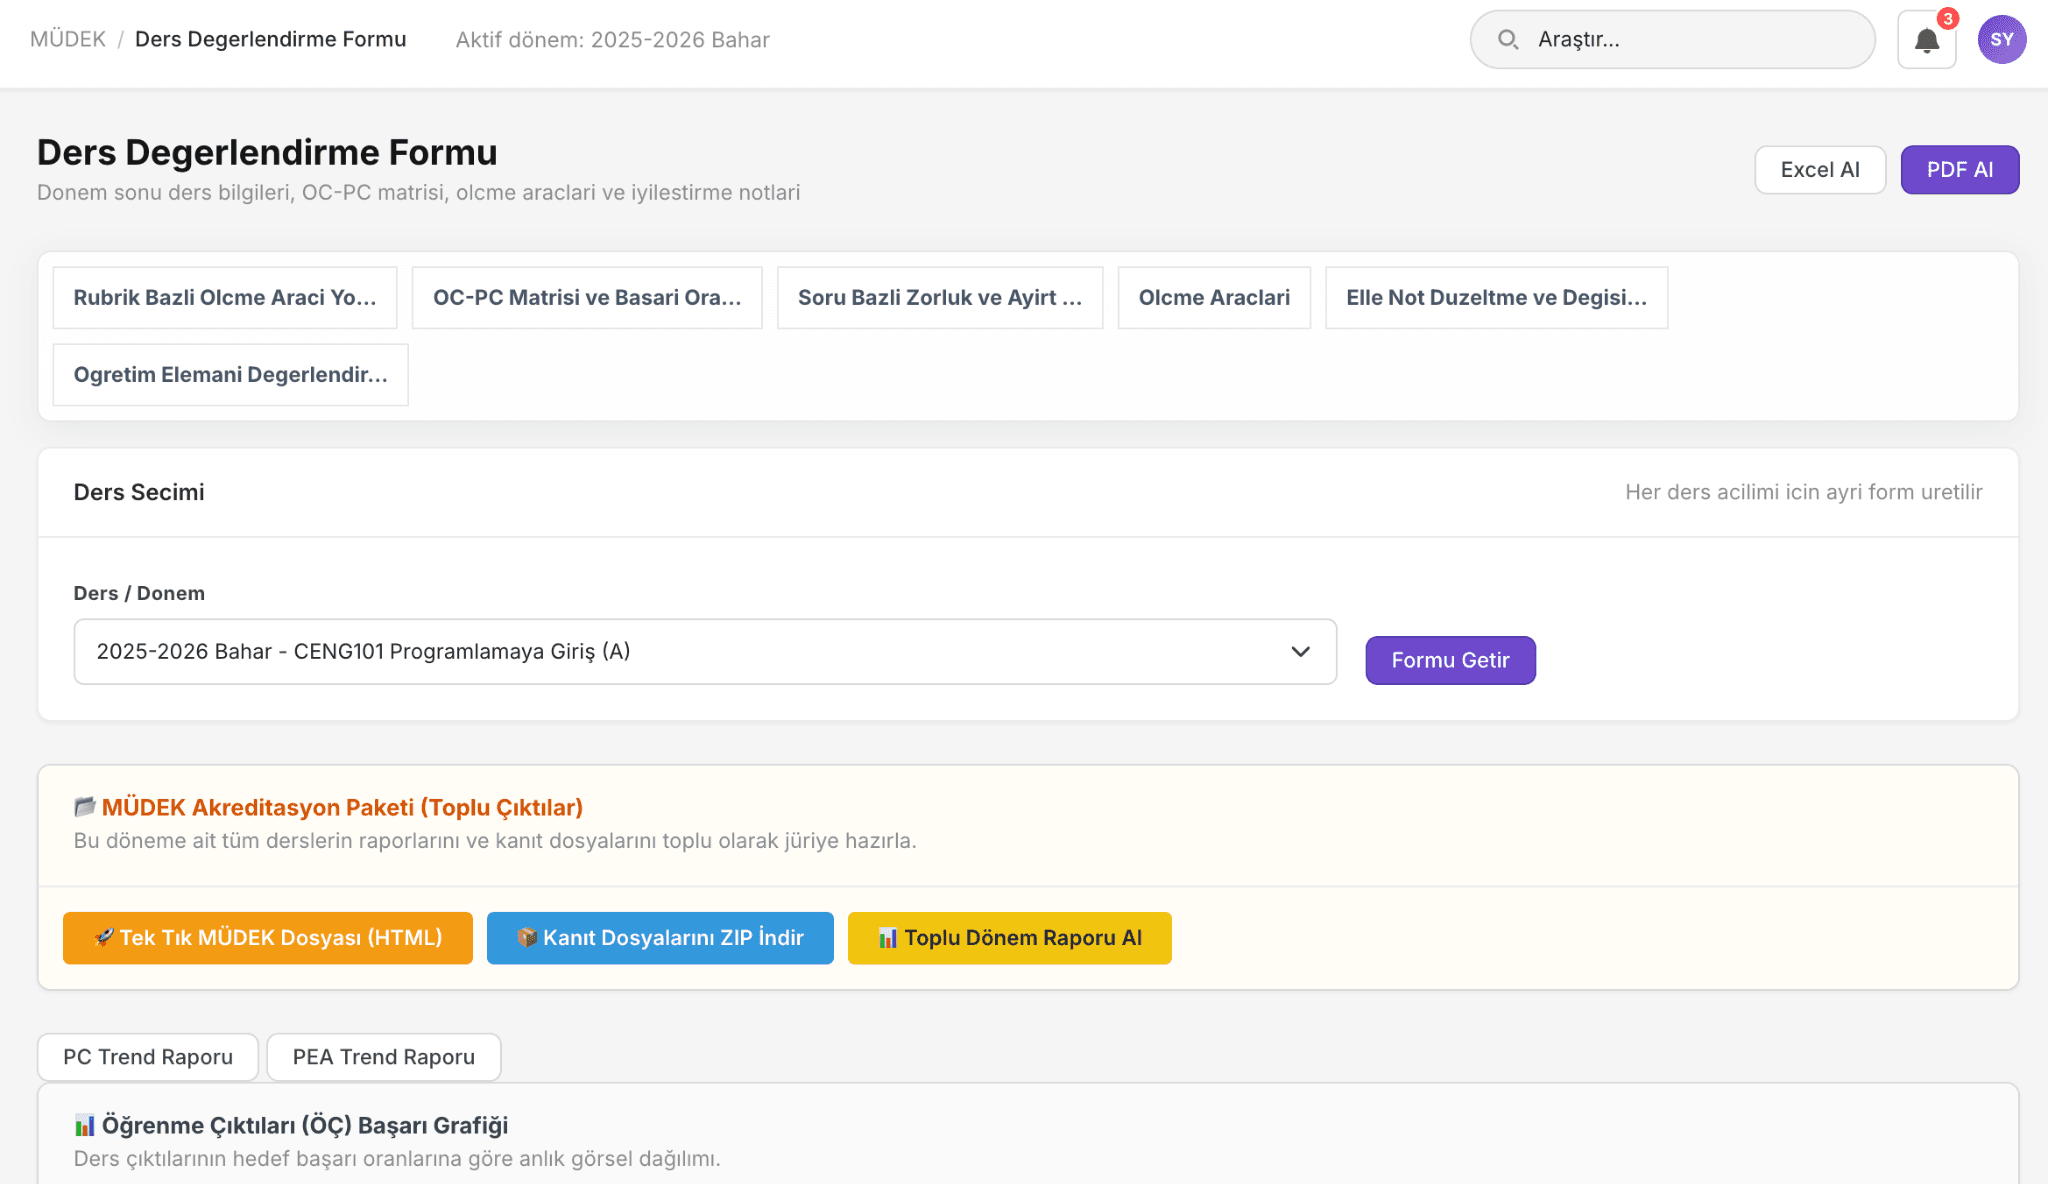Open the SY user avatar menu

tap(2002, 40)
